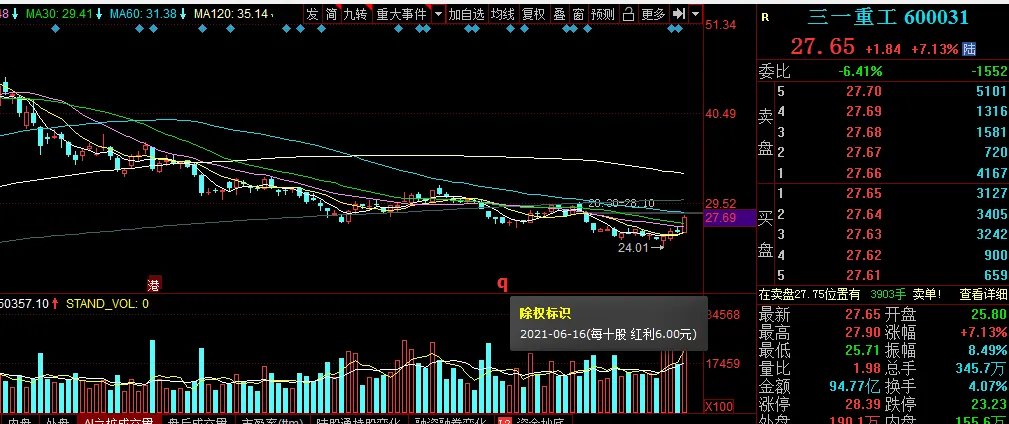Viewport: 1009px width, 424px height.
Task: Click the red q ex-rights marker
Action: click(502, 282)
